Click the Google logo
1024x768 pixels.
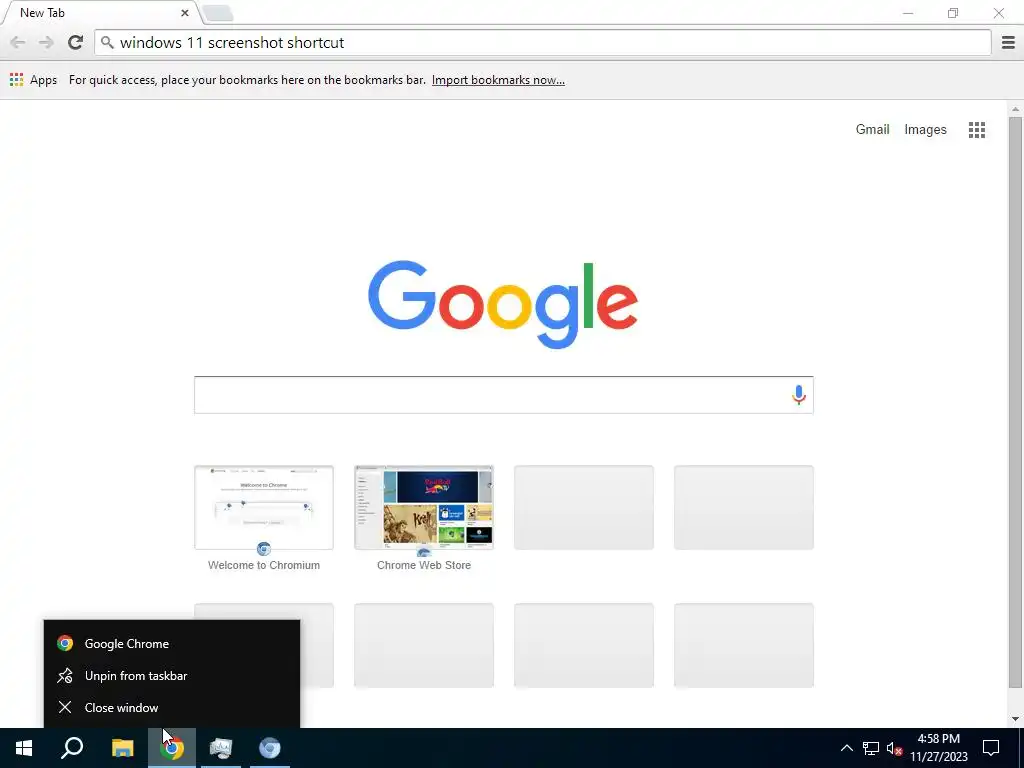click(x=503, y=304)
